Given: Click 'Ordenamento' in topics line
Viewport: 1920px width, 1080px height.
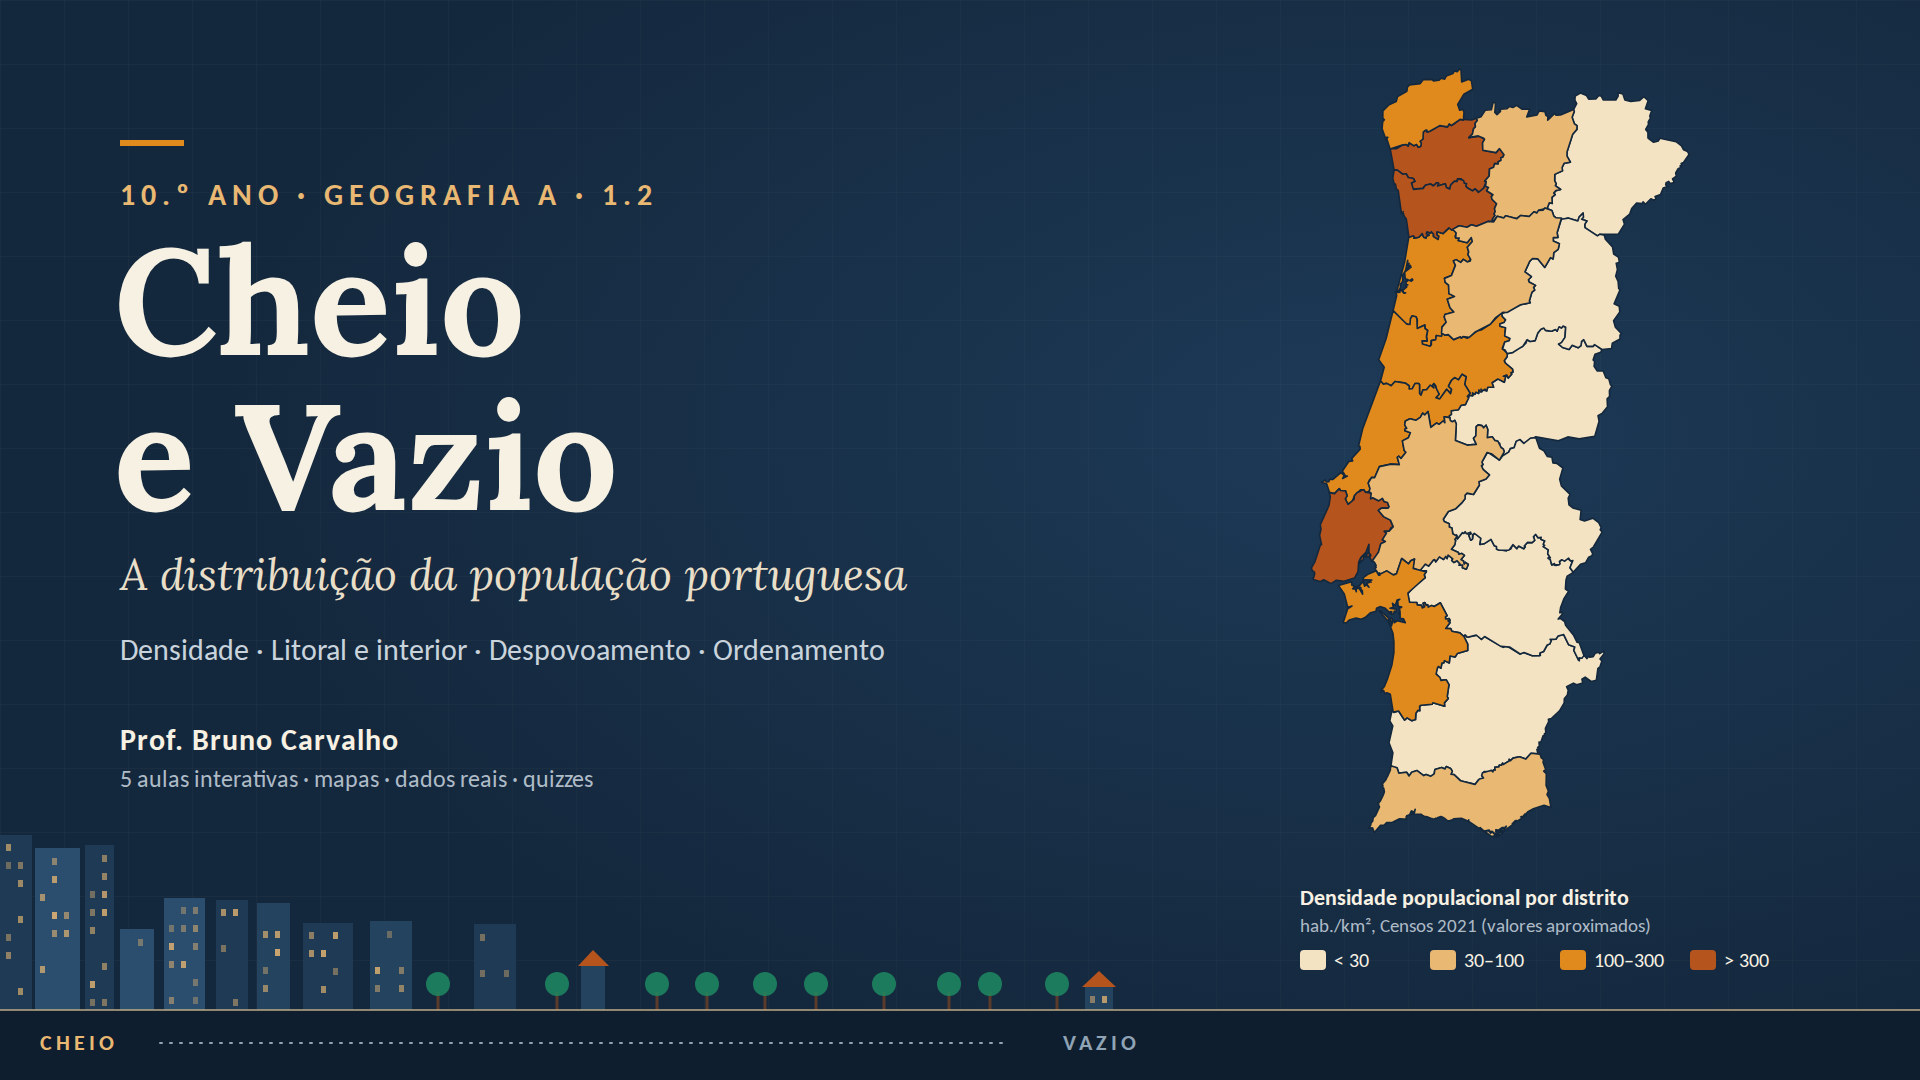Looking at the screenshot, I should [798, 650].
